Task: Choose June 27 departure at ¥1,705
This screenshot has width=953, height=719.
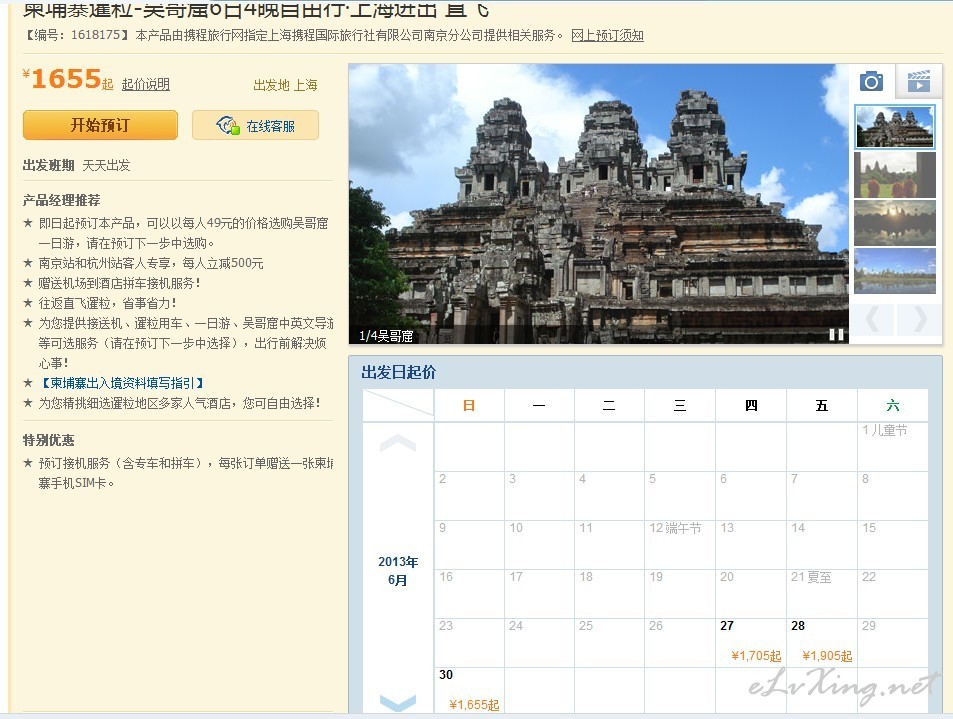Action: click(751, 642)
